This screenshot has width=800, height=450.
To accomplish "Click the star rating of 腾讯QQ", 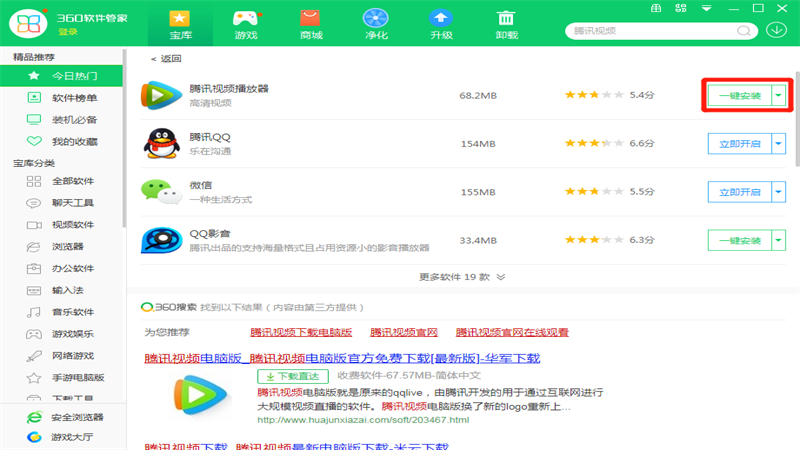I will point(594,143).
